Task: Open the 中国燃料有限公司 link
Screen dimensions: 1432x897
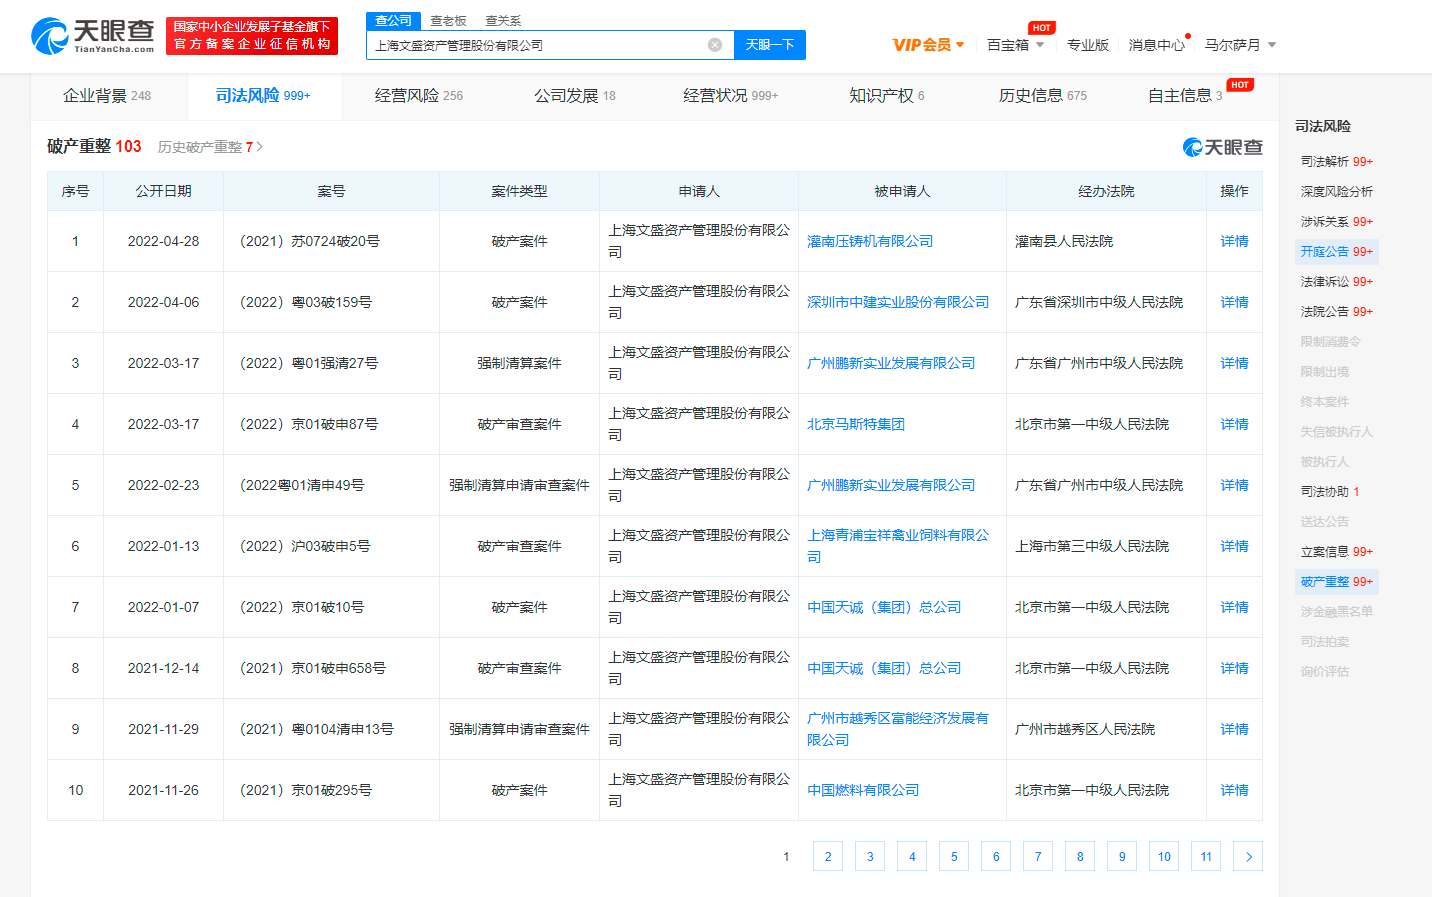Action: [863, 790]
